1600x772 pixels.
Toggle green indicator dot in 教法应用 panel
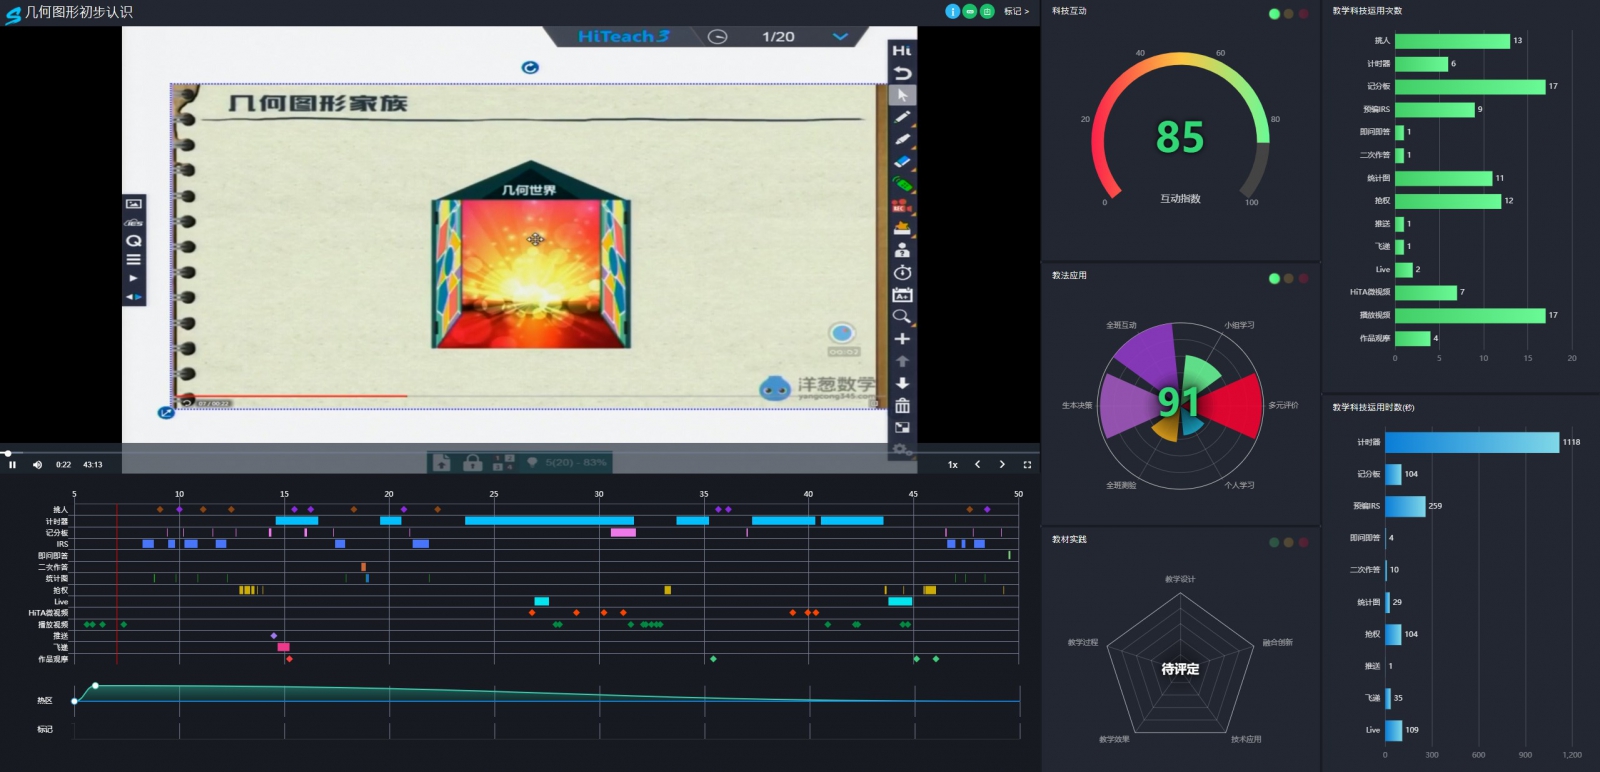pyautogui.click(x=1274, y=278)
